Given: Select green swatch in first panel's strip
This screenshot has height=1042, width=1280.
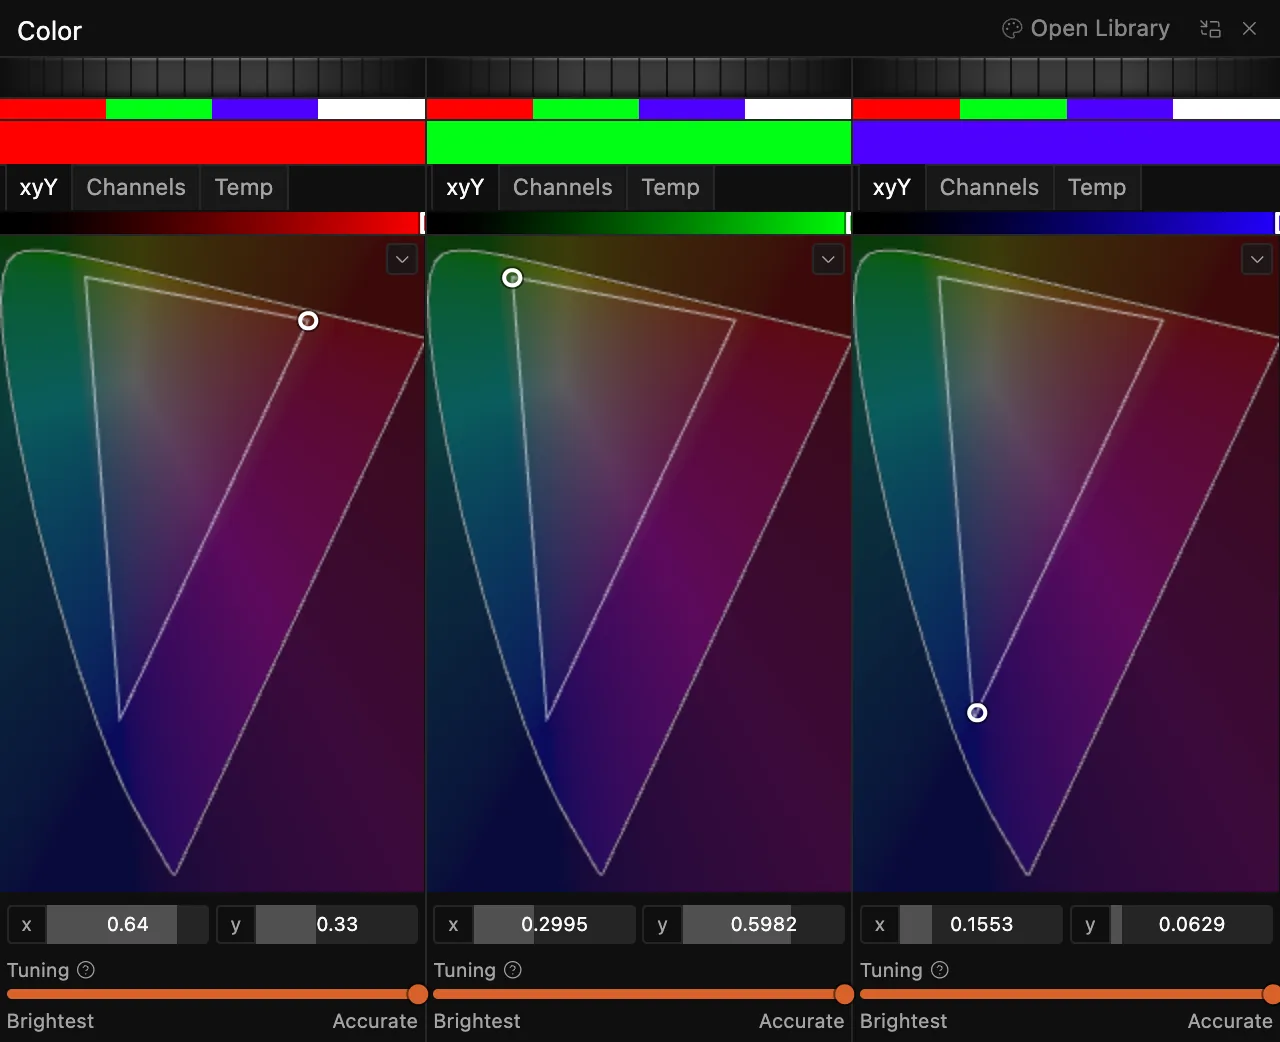Looking at the screenshot, I should [x=159, y=109].
